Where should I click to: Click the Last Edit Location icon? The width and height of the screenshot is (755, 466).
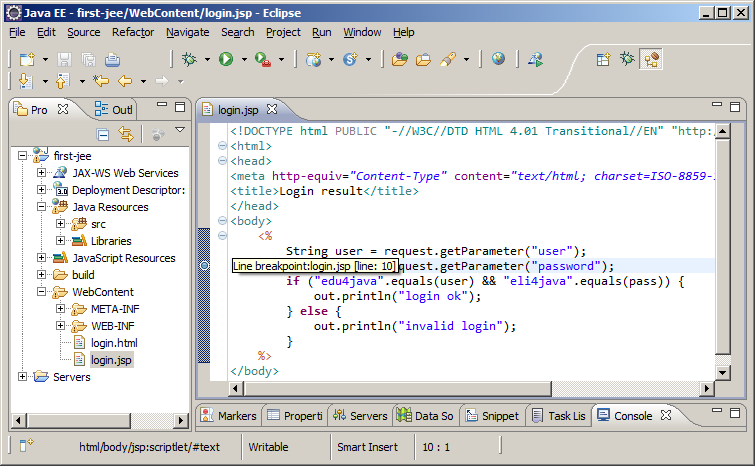click(101, 81)
